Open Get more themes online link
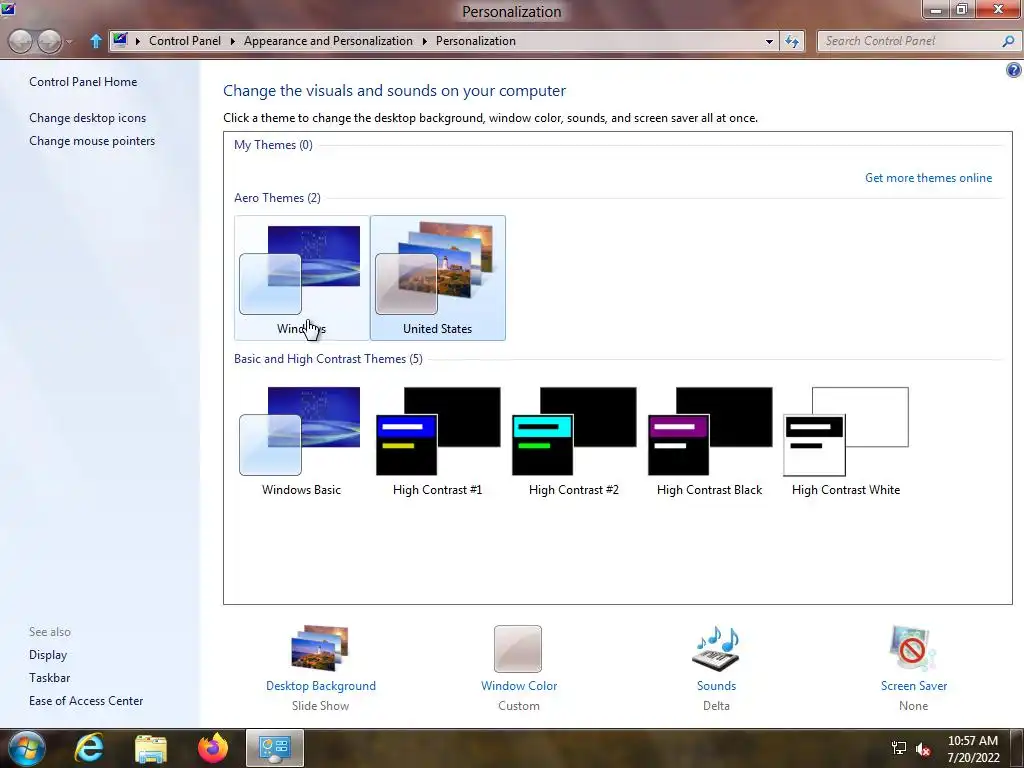Image resolution: width=1024 pixels, height=768 pixels. click(928, 178)
